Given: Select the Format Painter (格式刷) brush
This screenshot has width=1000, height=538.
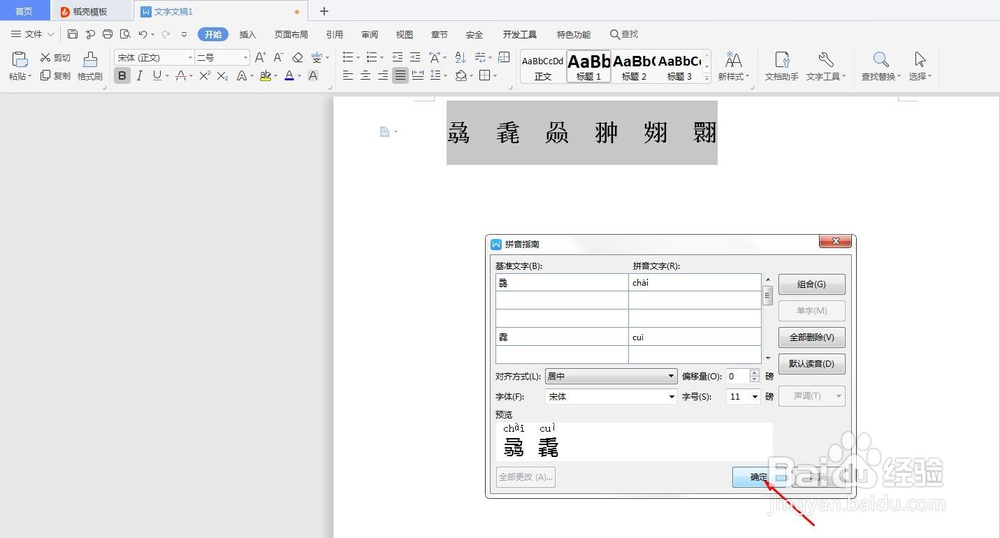Looking at the screenshot, I should [90, 66].
